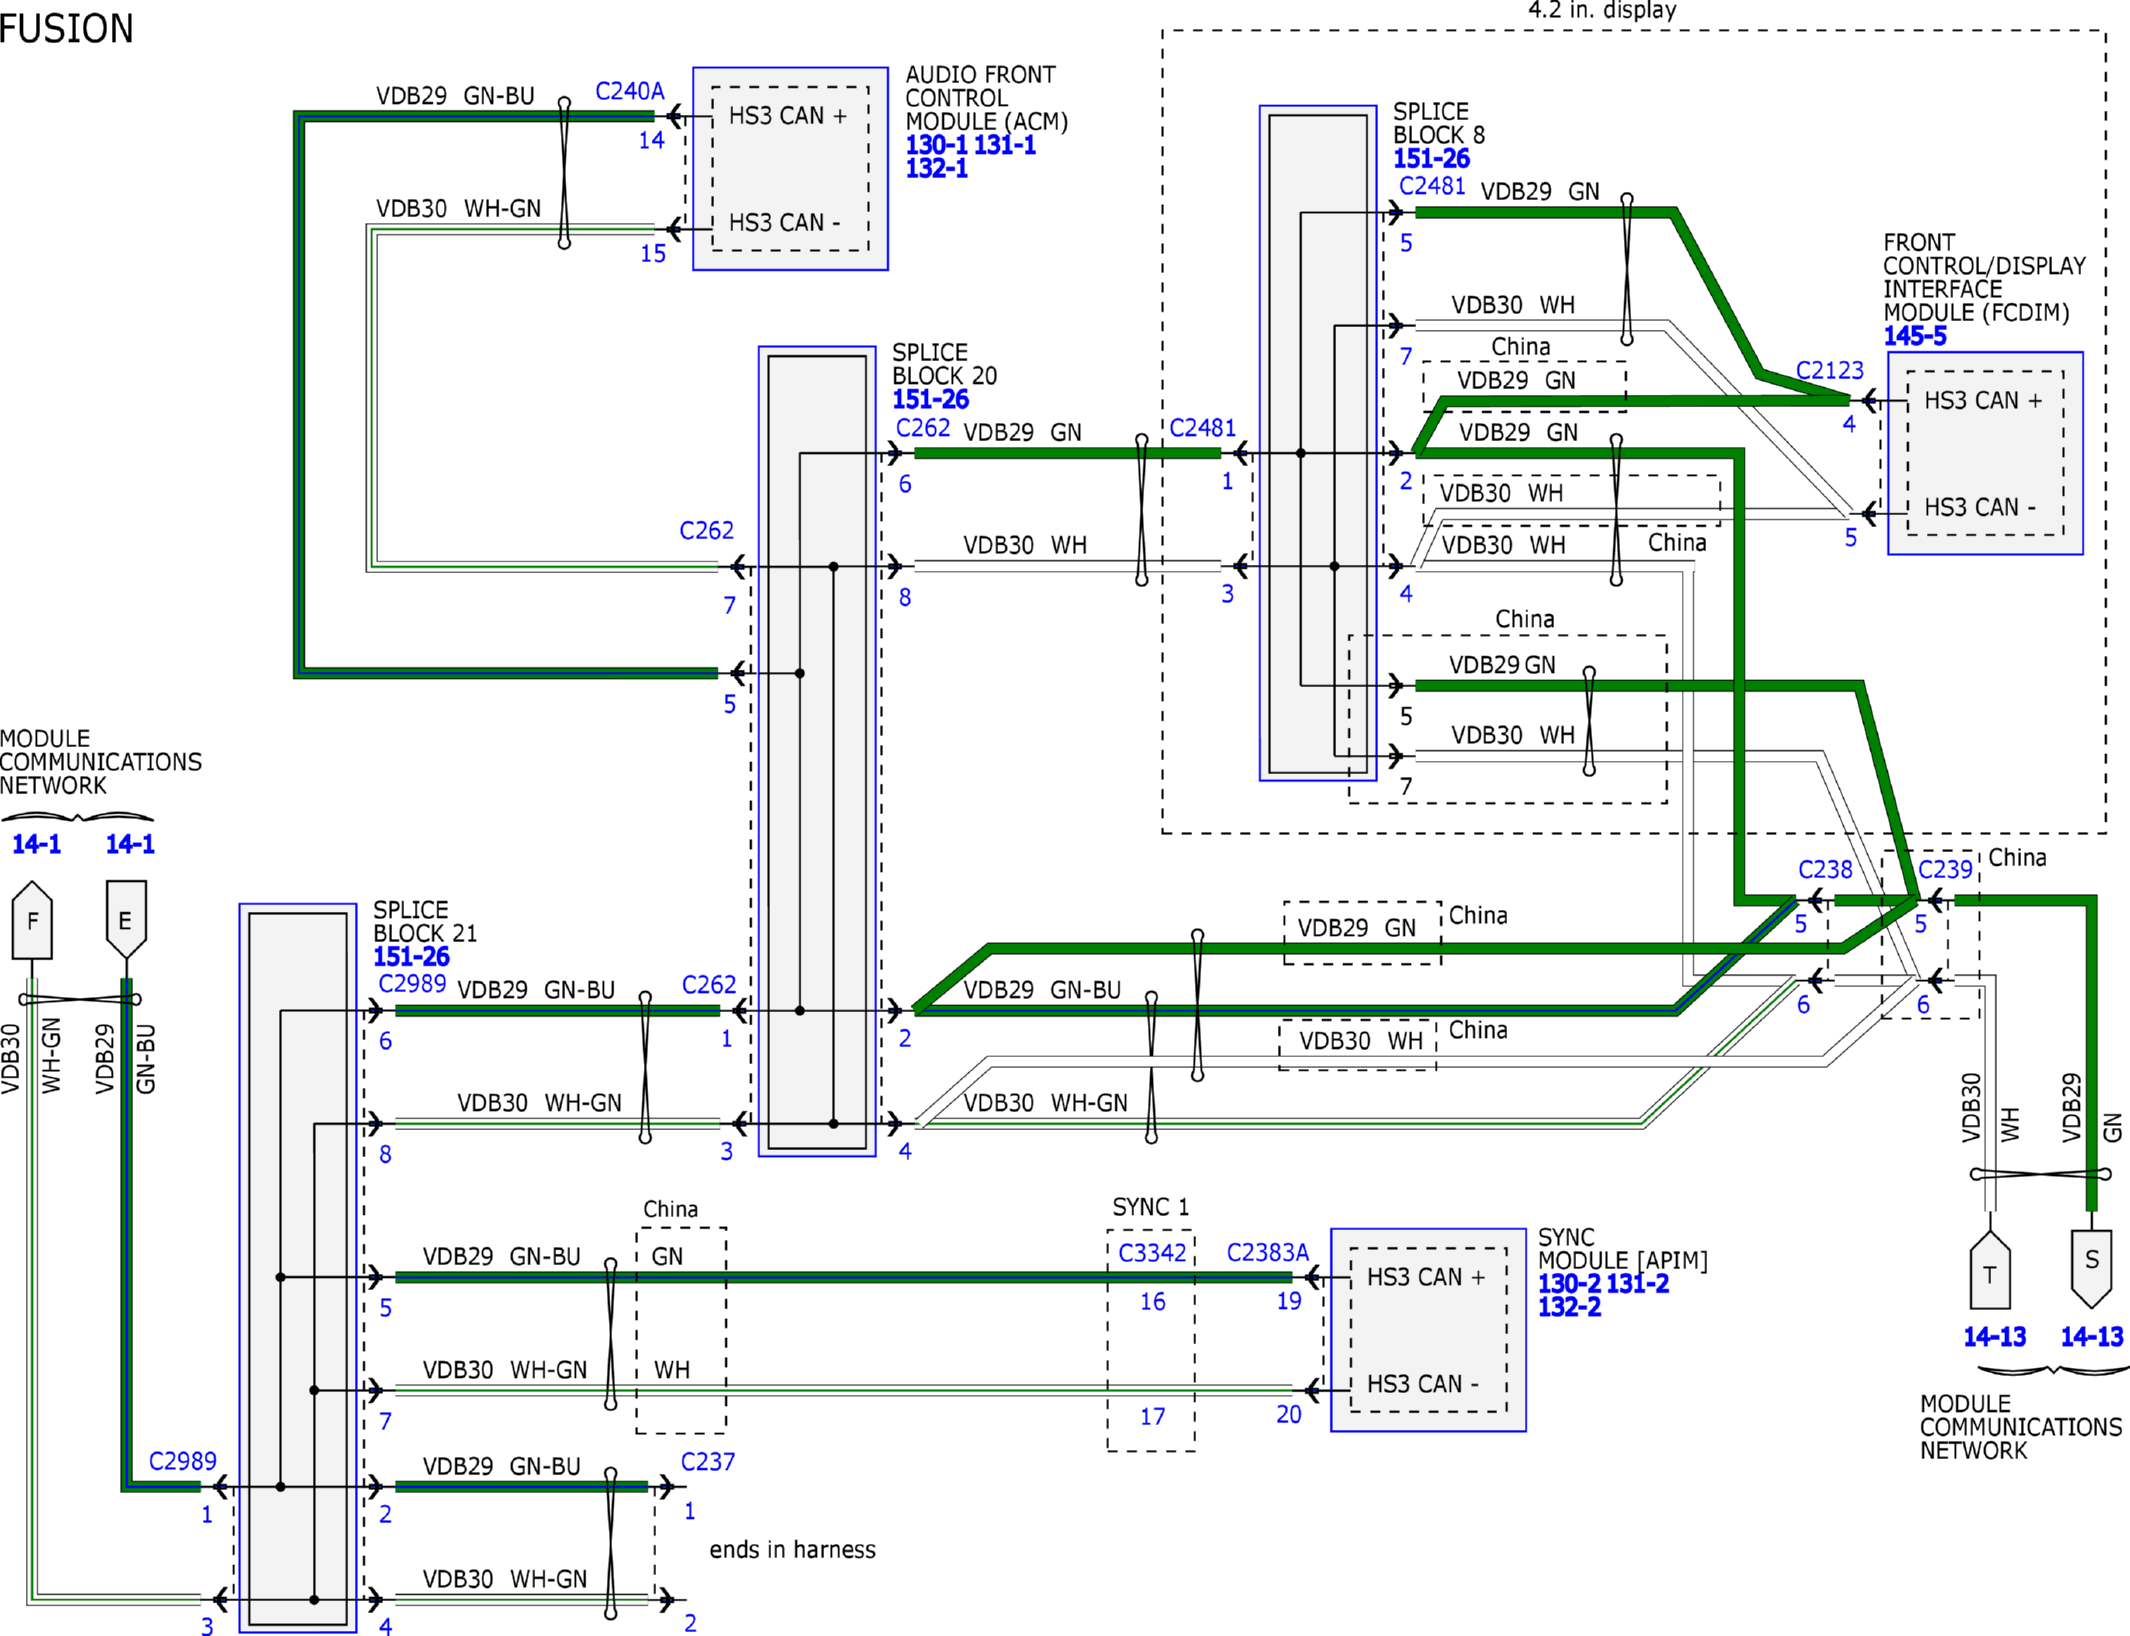Screen dimensions: 2130x1636
Task: Click the C2481 label below the Splice Block 8 title
Action: coord(1432,186)
